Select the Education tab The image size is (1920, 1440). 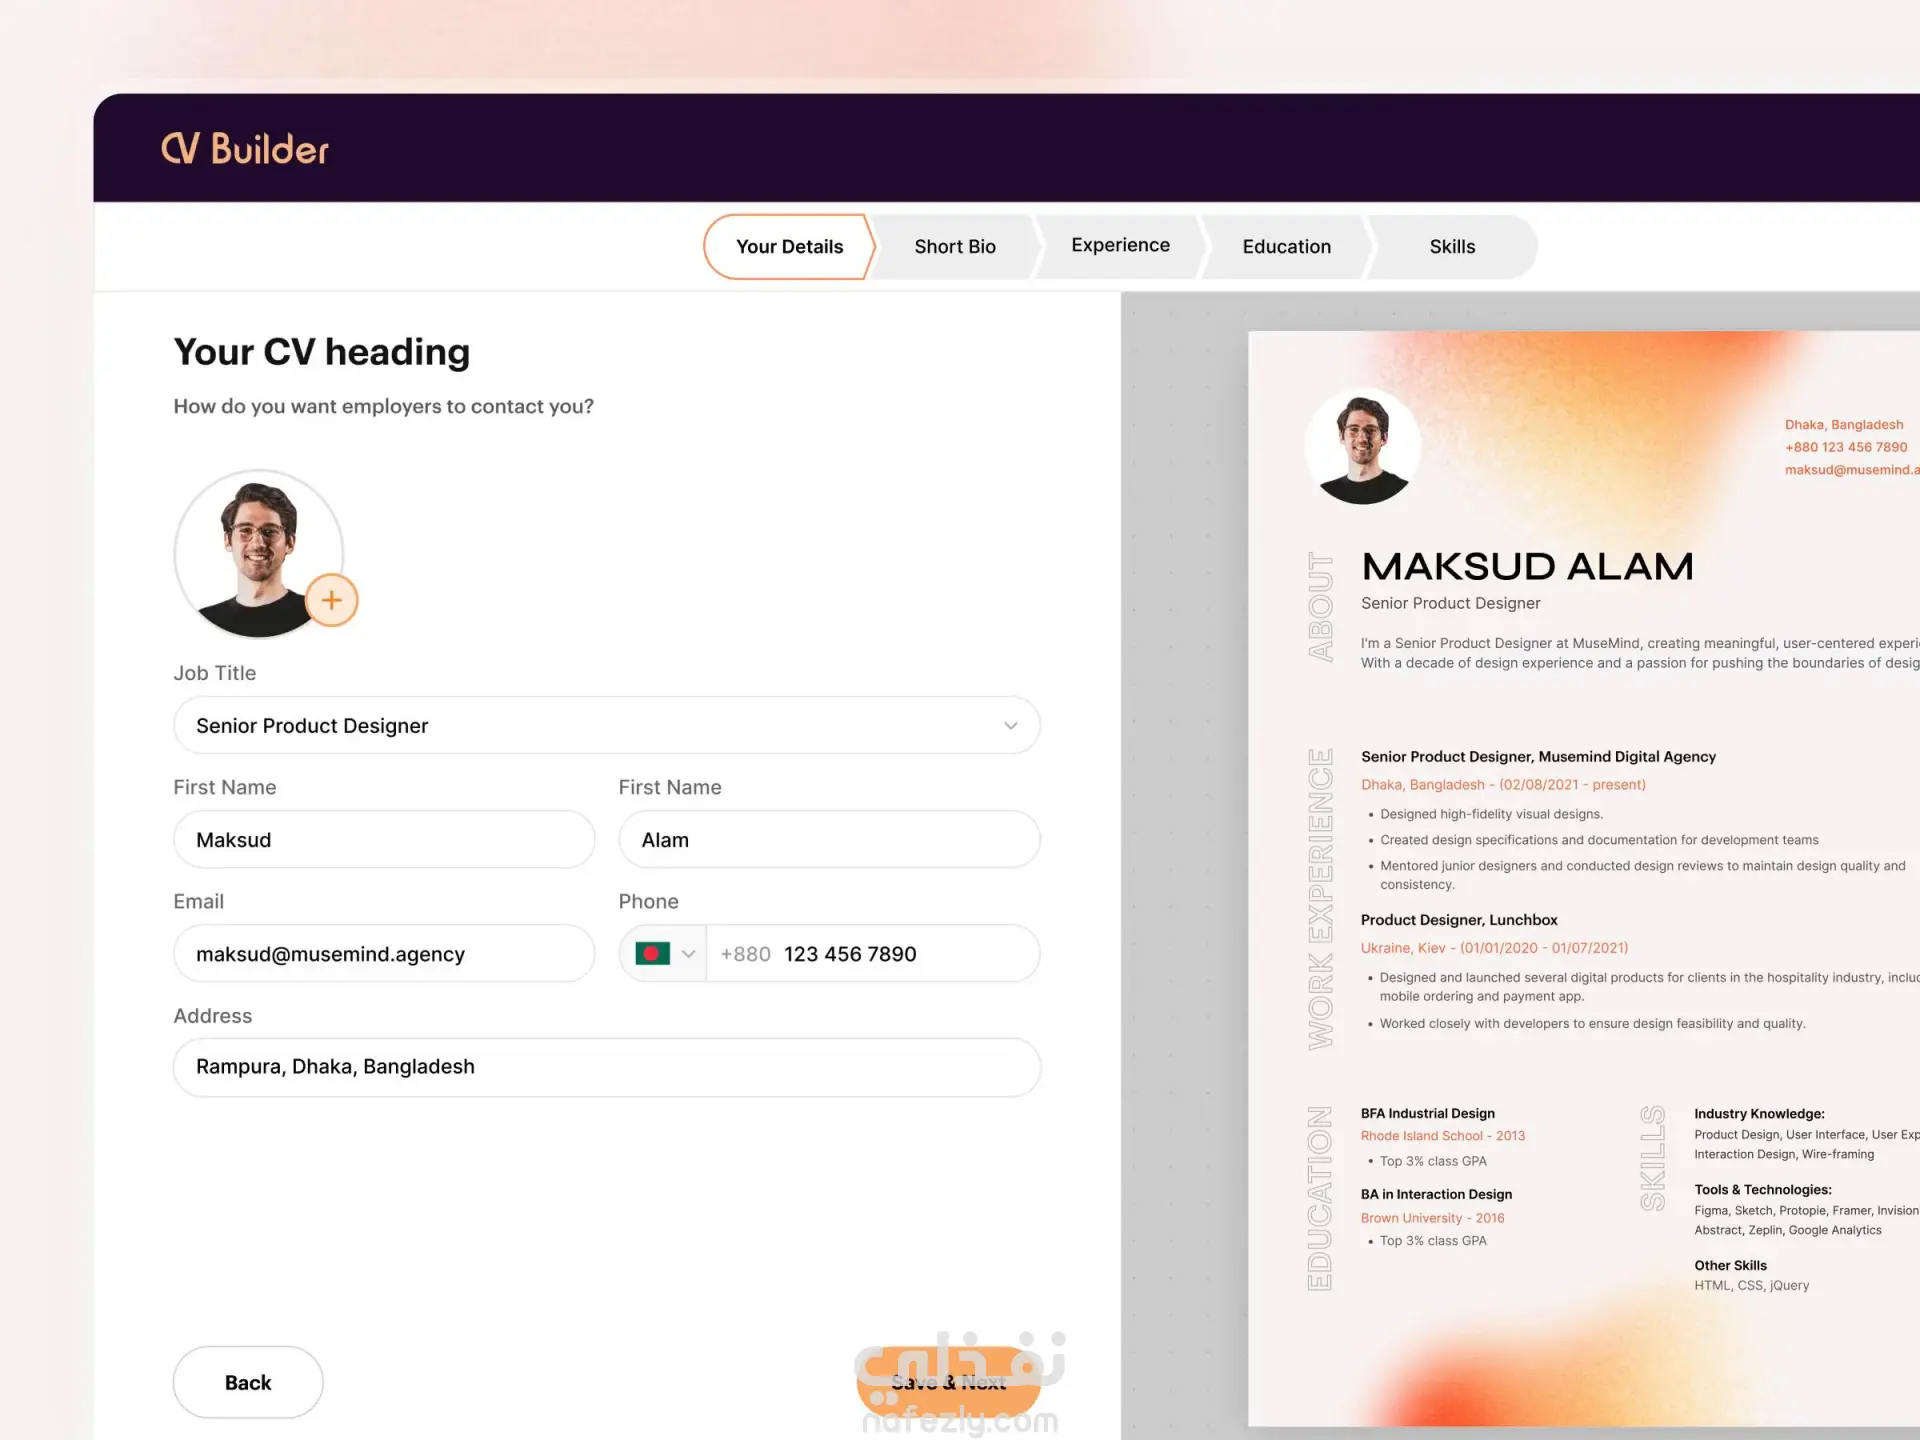pyautogui.click(x=1287, y=247)
